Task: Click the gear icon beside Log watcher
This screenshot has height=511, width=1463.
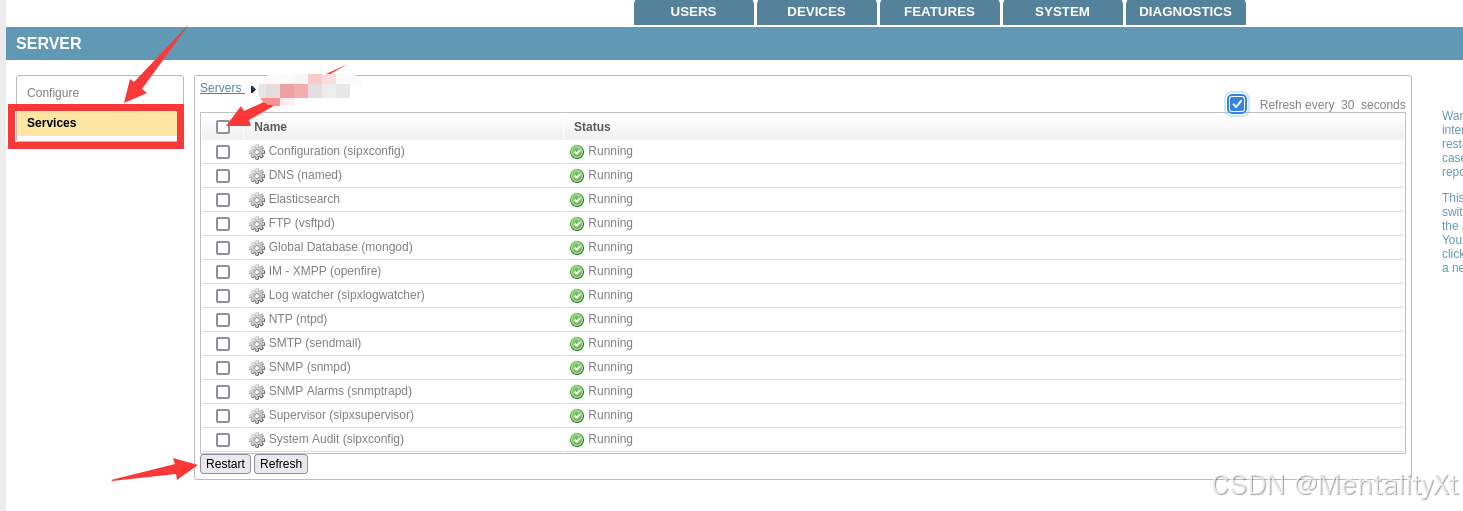Action: click(x=257, y=296)
